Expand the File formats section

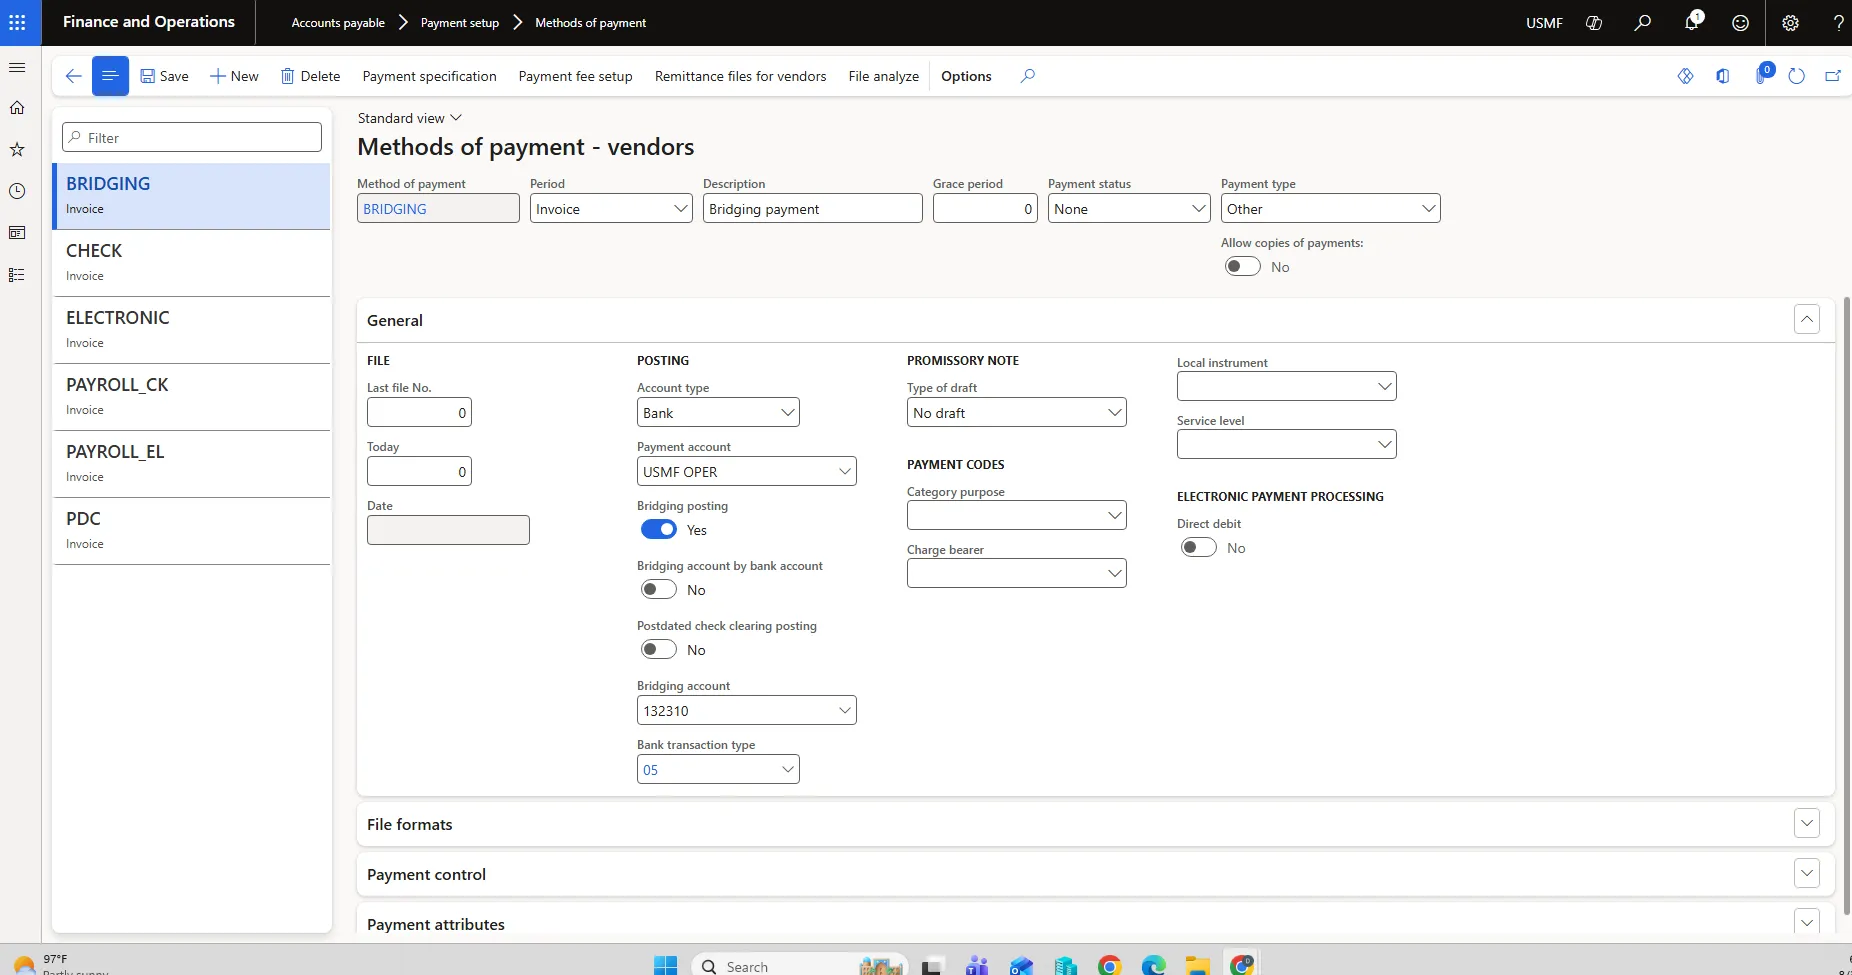(1806, 824)
